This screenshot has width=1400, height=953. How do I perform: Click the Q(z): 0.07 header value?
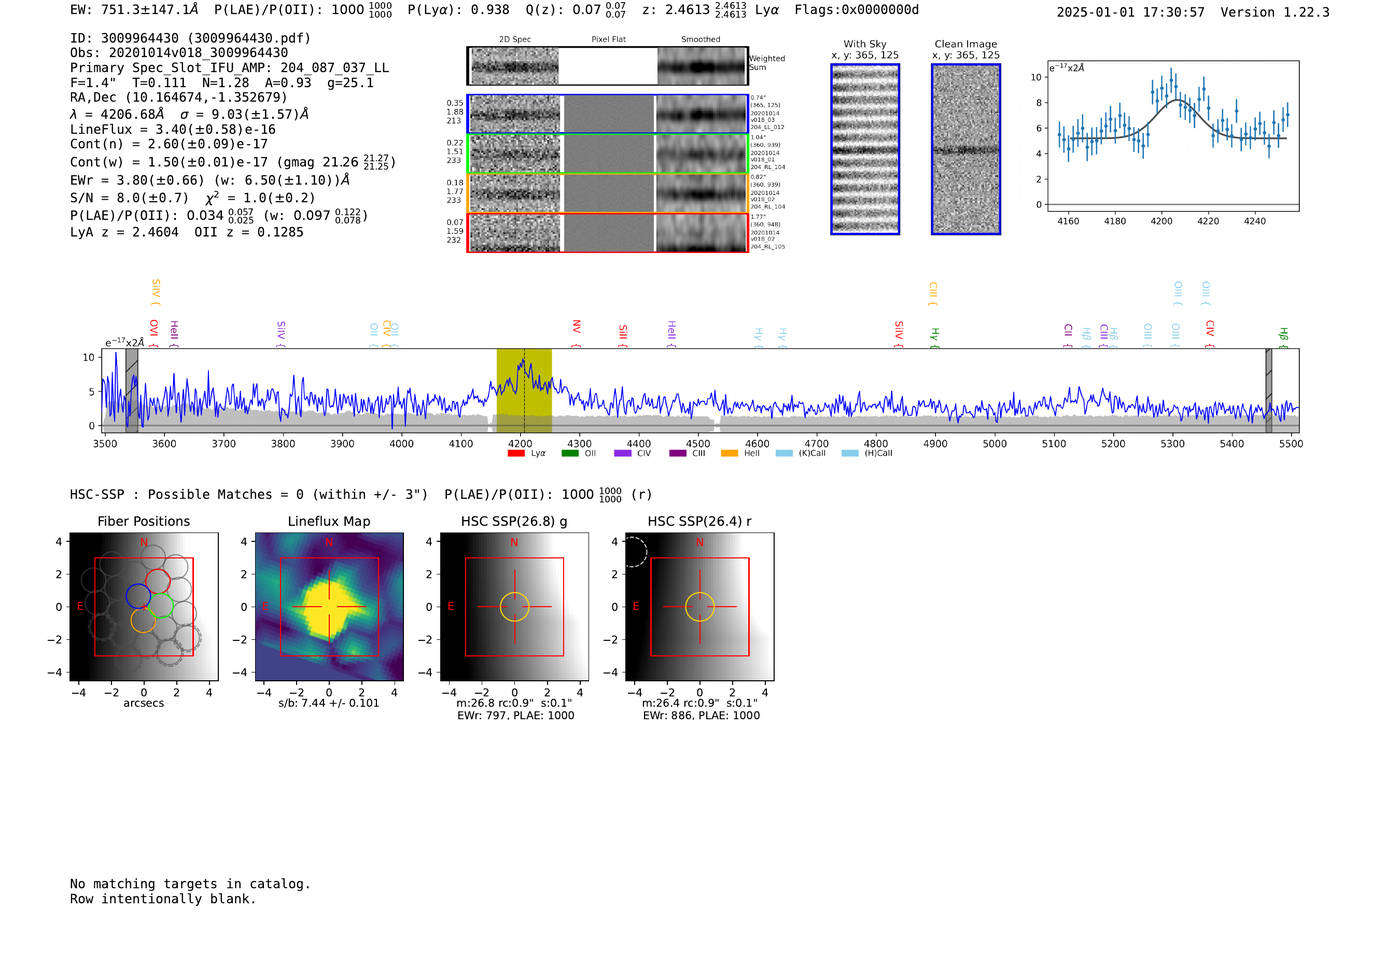tap(576, 10)
